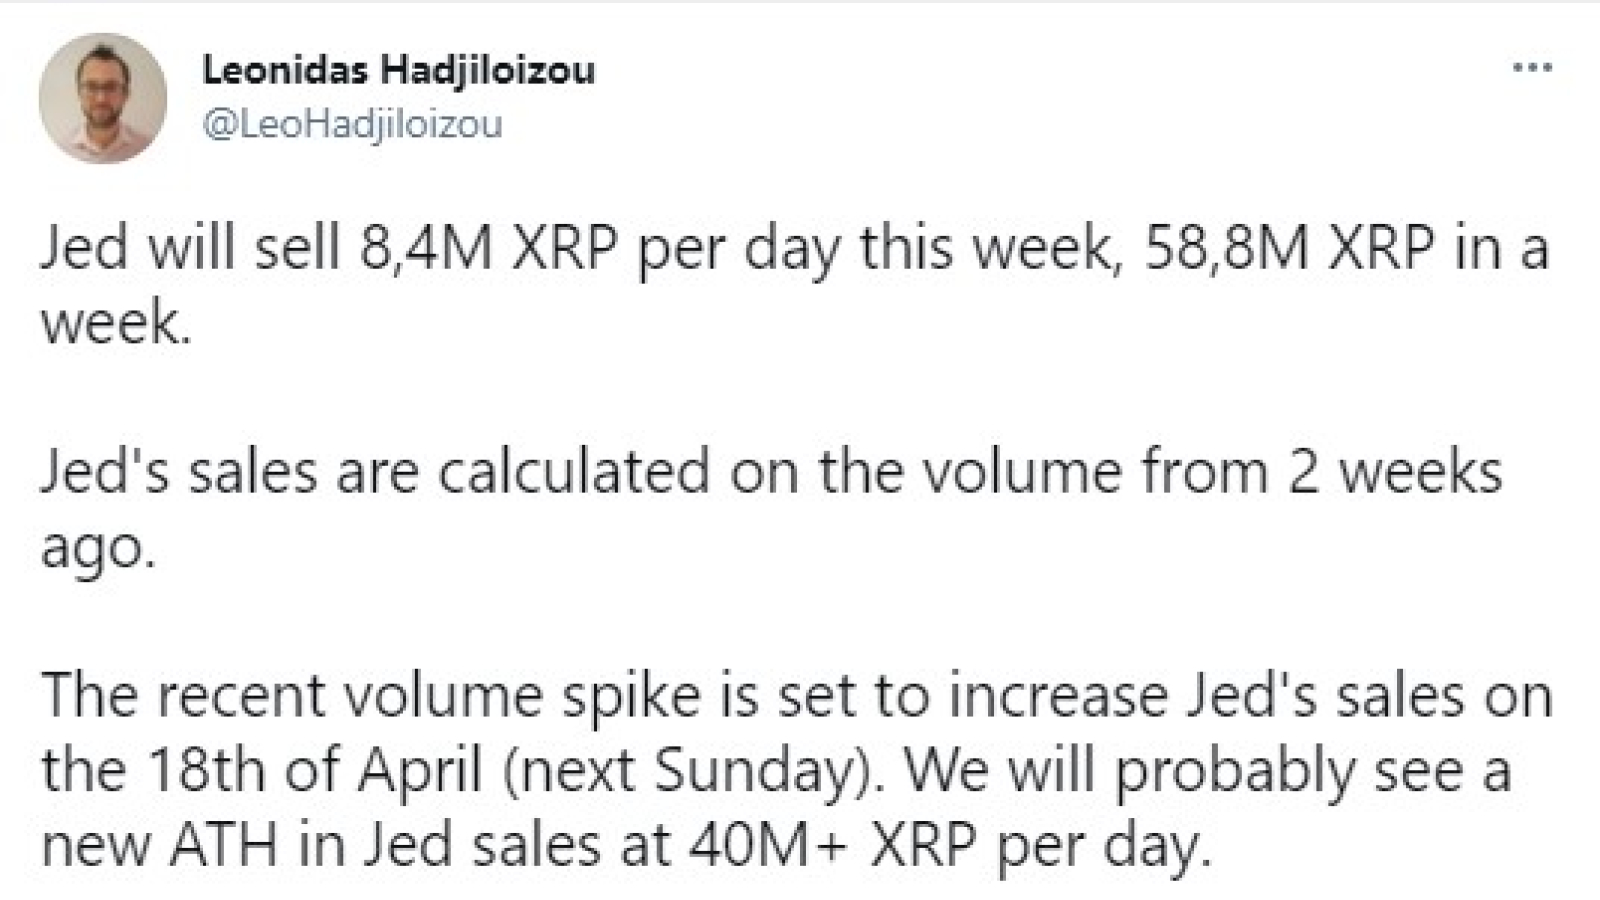This screenshot has height=900, width=1600.
Task: Open the three-dot more options menu
Action: [1532, 68]
